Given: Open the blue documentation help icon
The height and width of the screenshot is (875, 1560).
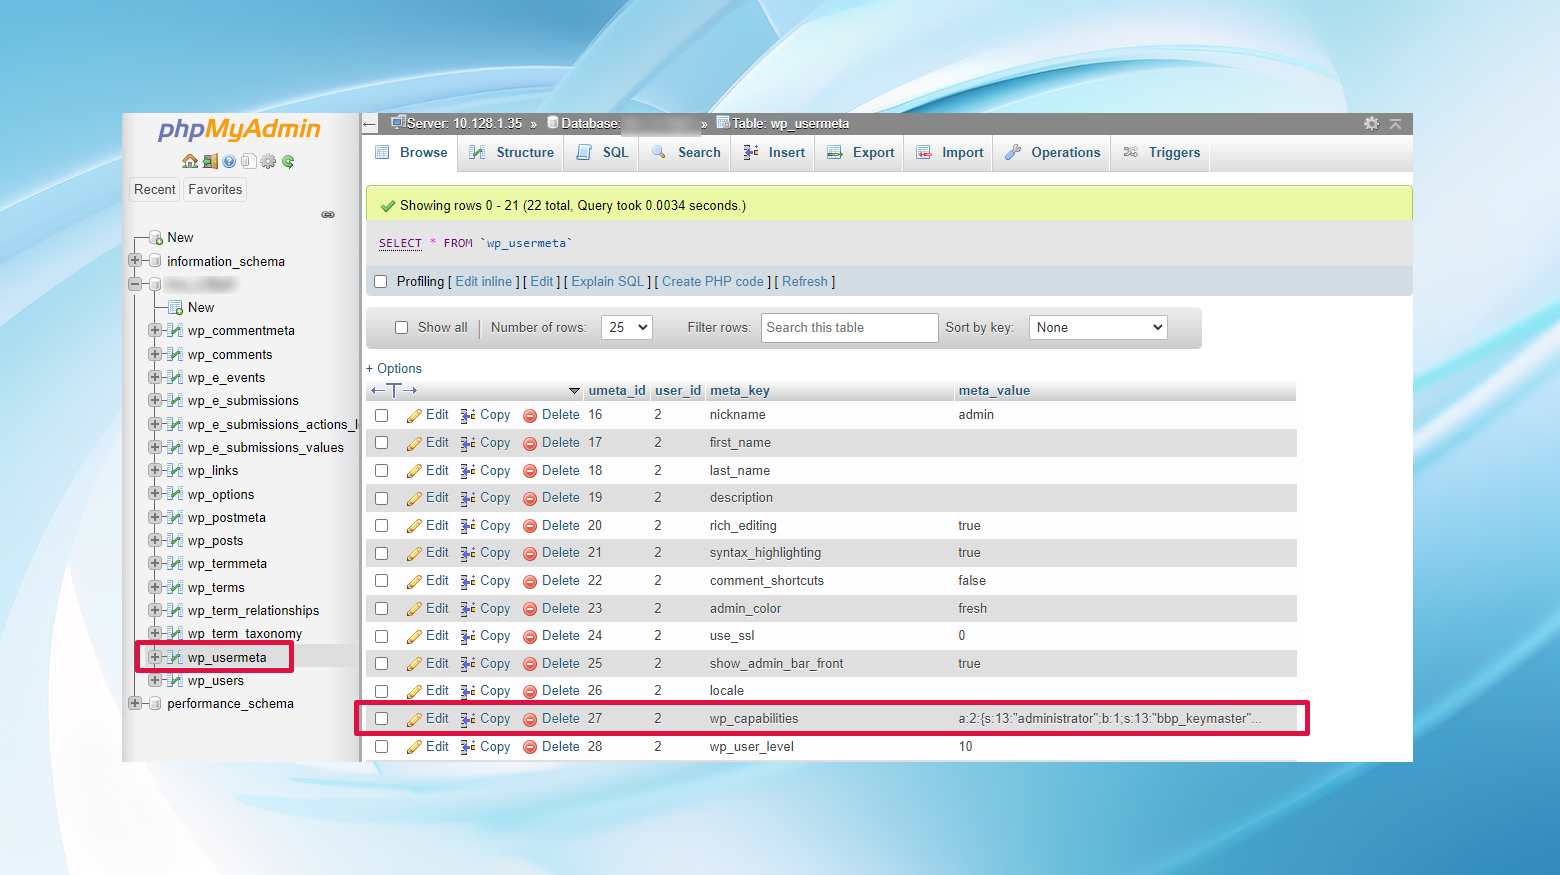Looking at the screenshot, I should pos(229,161).
